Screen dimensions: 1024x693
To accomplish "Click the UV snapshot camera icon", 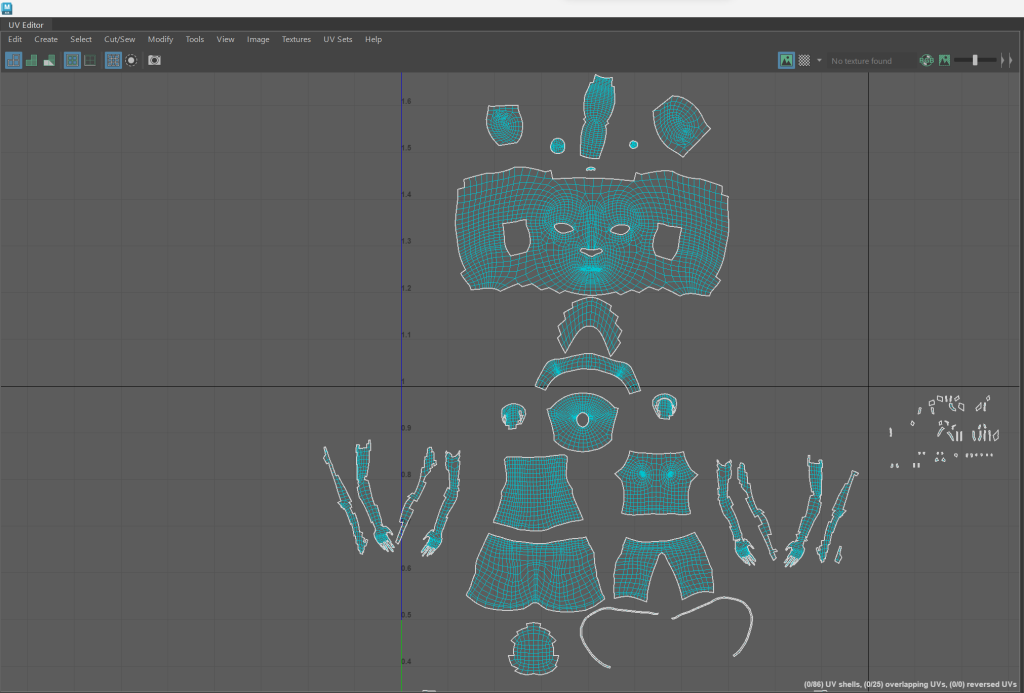I will [x=154, y=60].
